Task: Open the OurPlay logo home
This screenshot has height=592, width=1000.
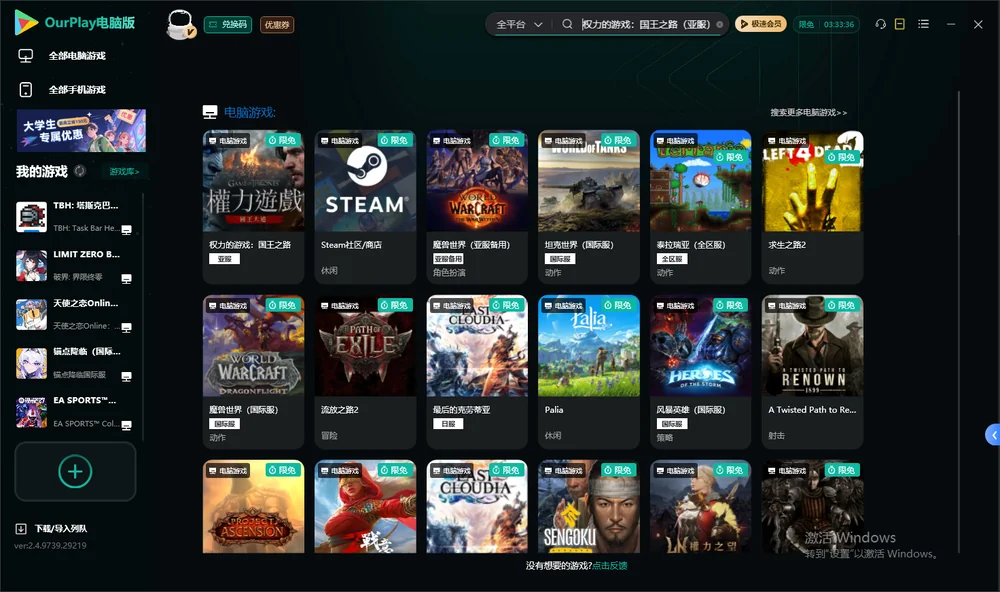Action: click(x=75, y=22)
